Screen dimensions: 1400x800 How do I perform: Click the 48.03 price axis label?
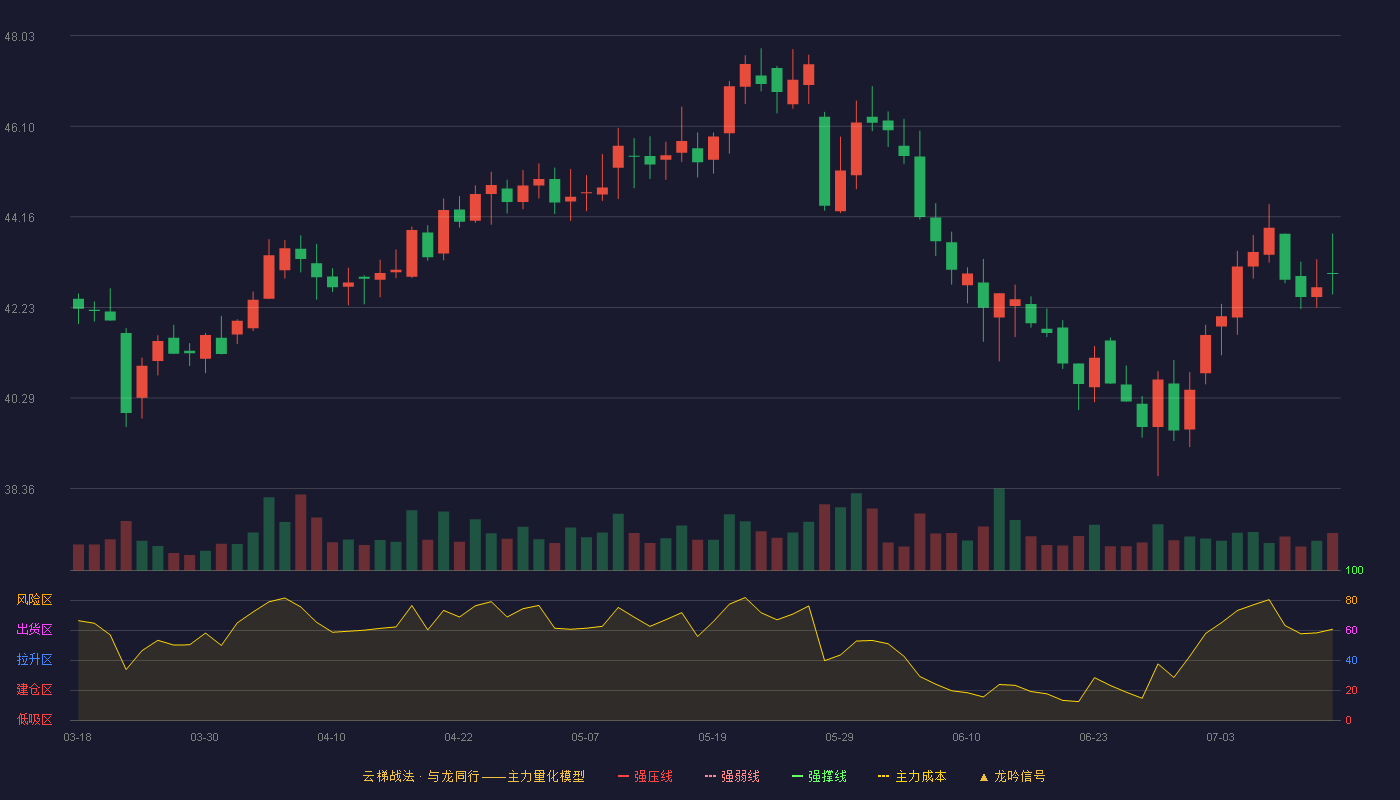pos(19,36)
